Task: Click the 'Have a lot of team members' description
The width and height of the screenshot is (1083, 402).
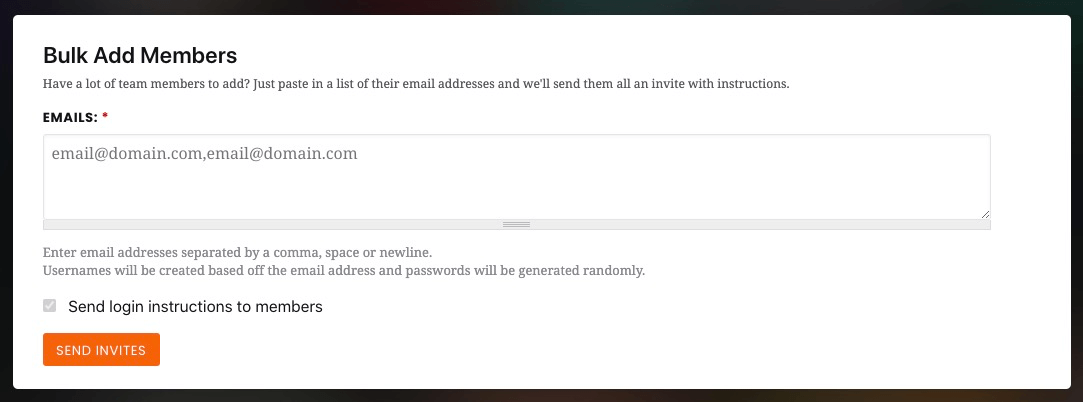Action: [x=416, y=84]
